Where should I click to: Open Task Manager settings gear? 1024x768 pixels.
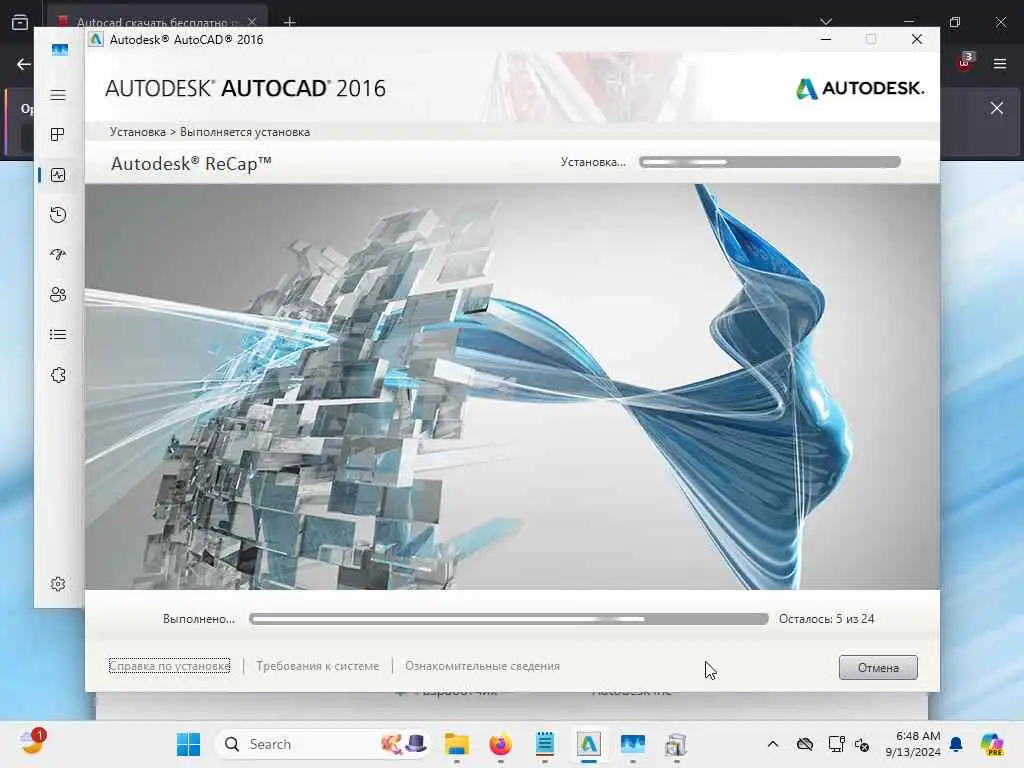click(x=58, y=584)
